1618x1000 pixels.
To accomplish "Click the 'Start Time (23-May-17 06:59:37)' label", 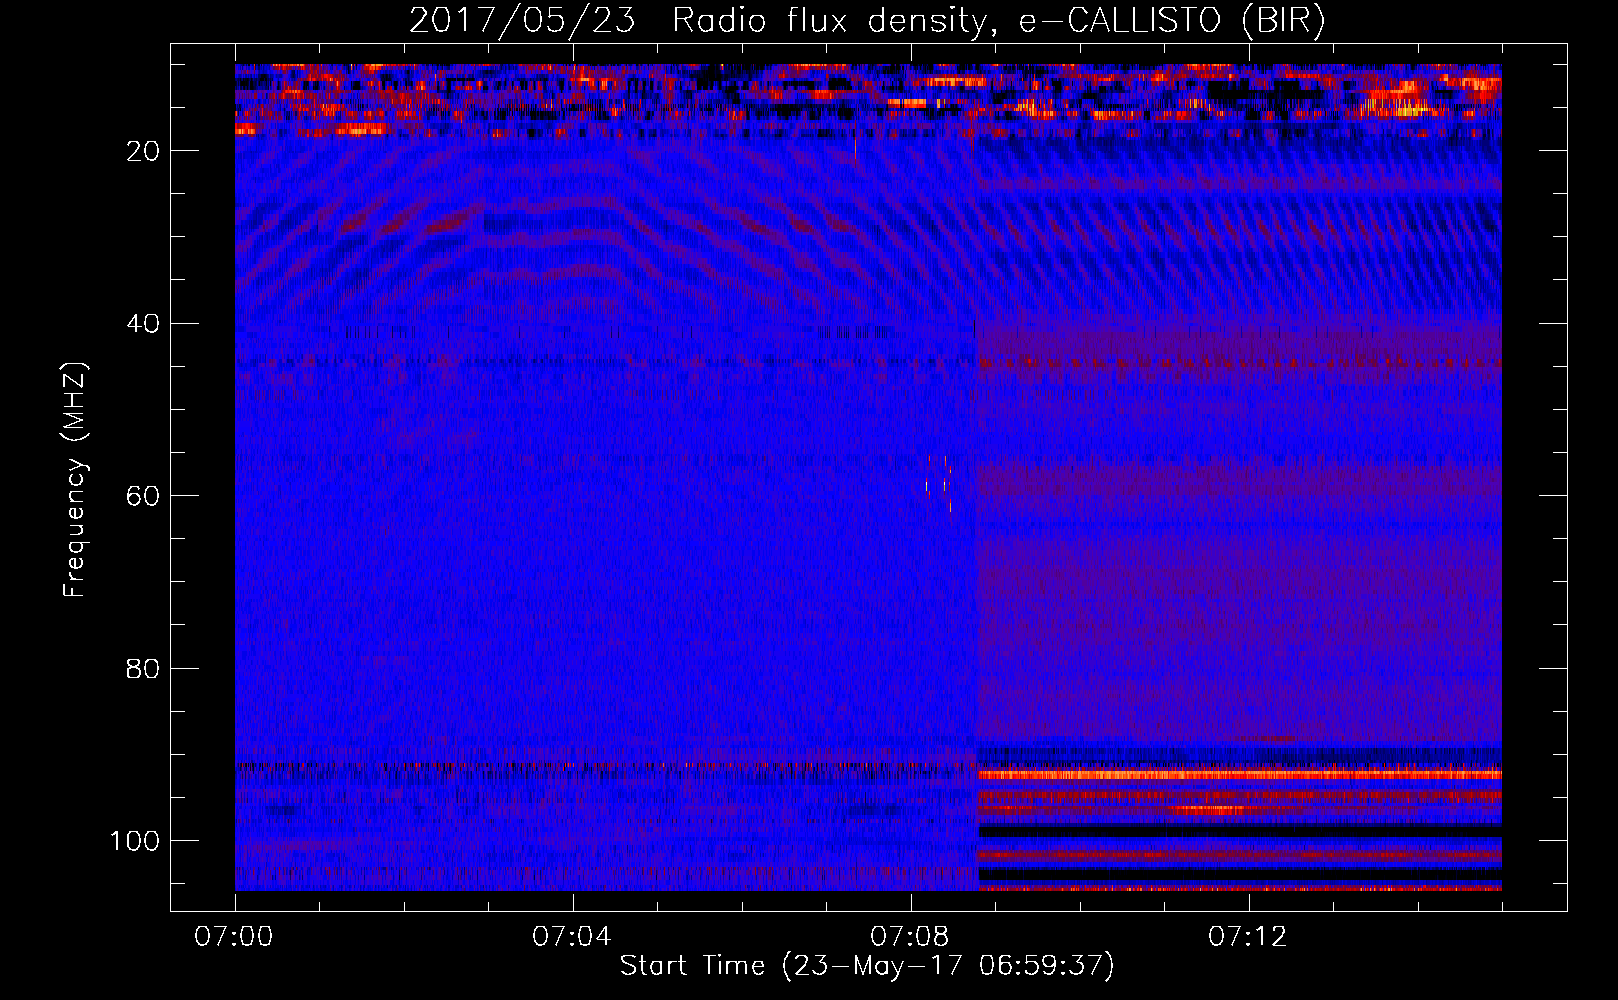I will [x=866, y=966].
